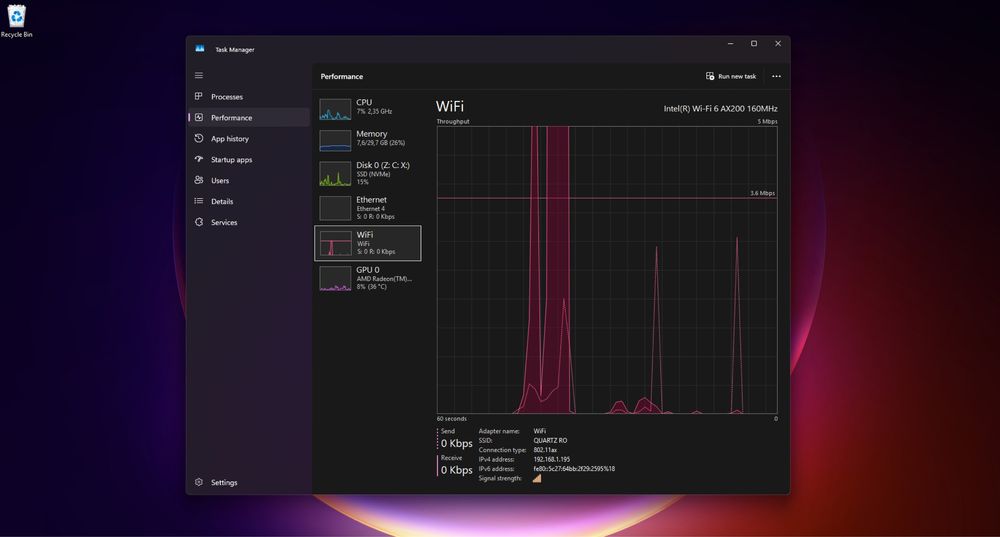This screenshot has width=1000, height=537.
Task: Select the Disk 0 mini graph thumbnail
Action: point(335,173)
